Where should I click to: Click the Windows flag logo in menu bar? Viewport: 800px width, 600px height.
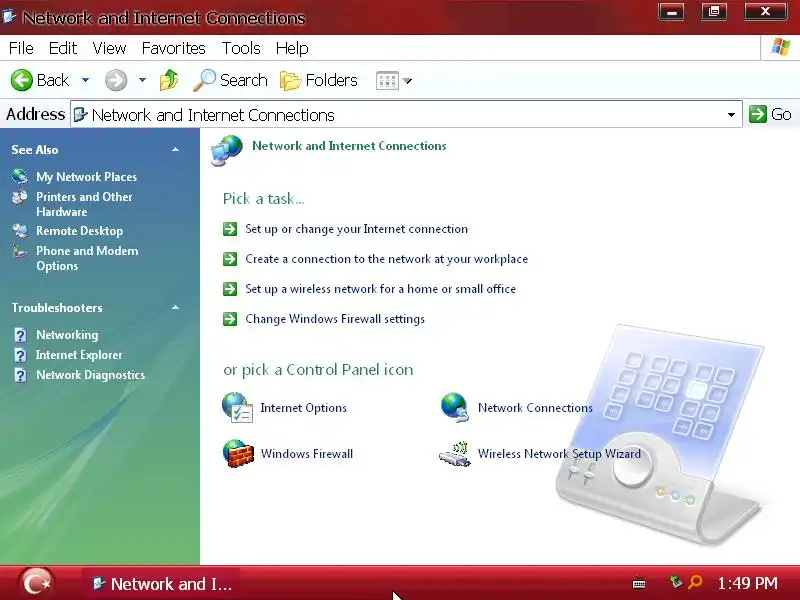[781, 47]
